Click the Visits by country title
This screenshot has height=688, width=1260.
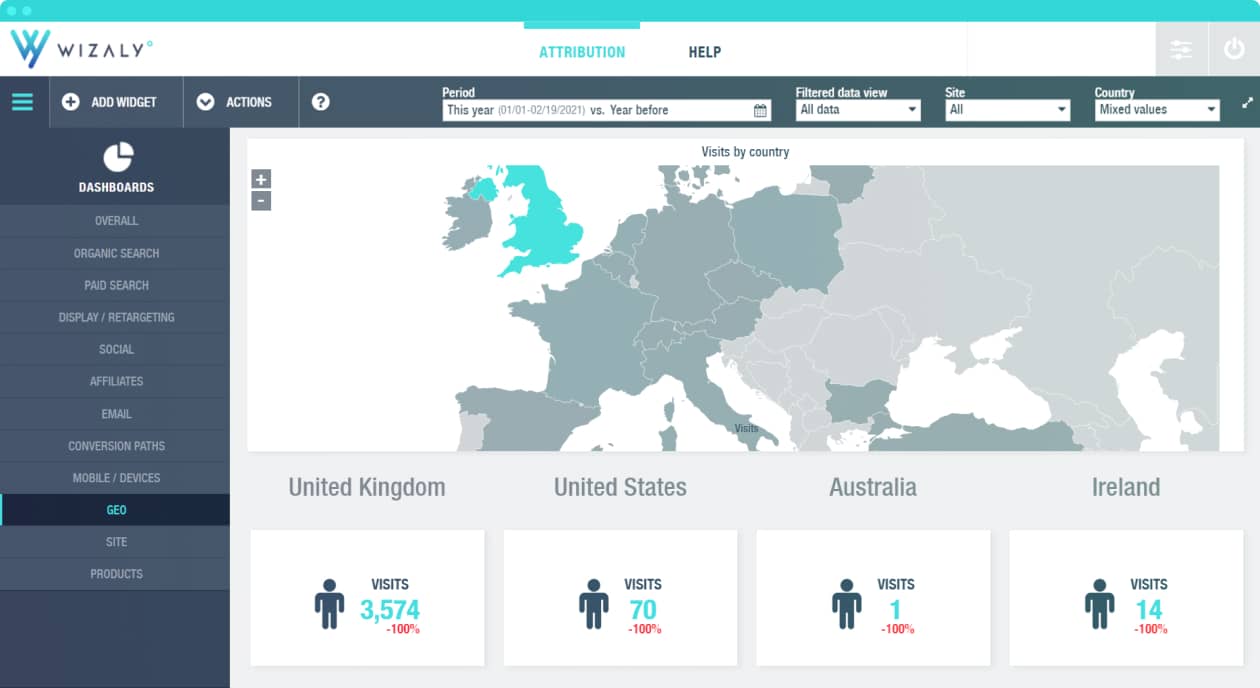tap(745, 152)
